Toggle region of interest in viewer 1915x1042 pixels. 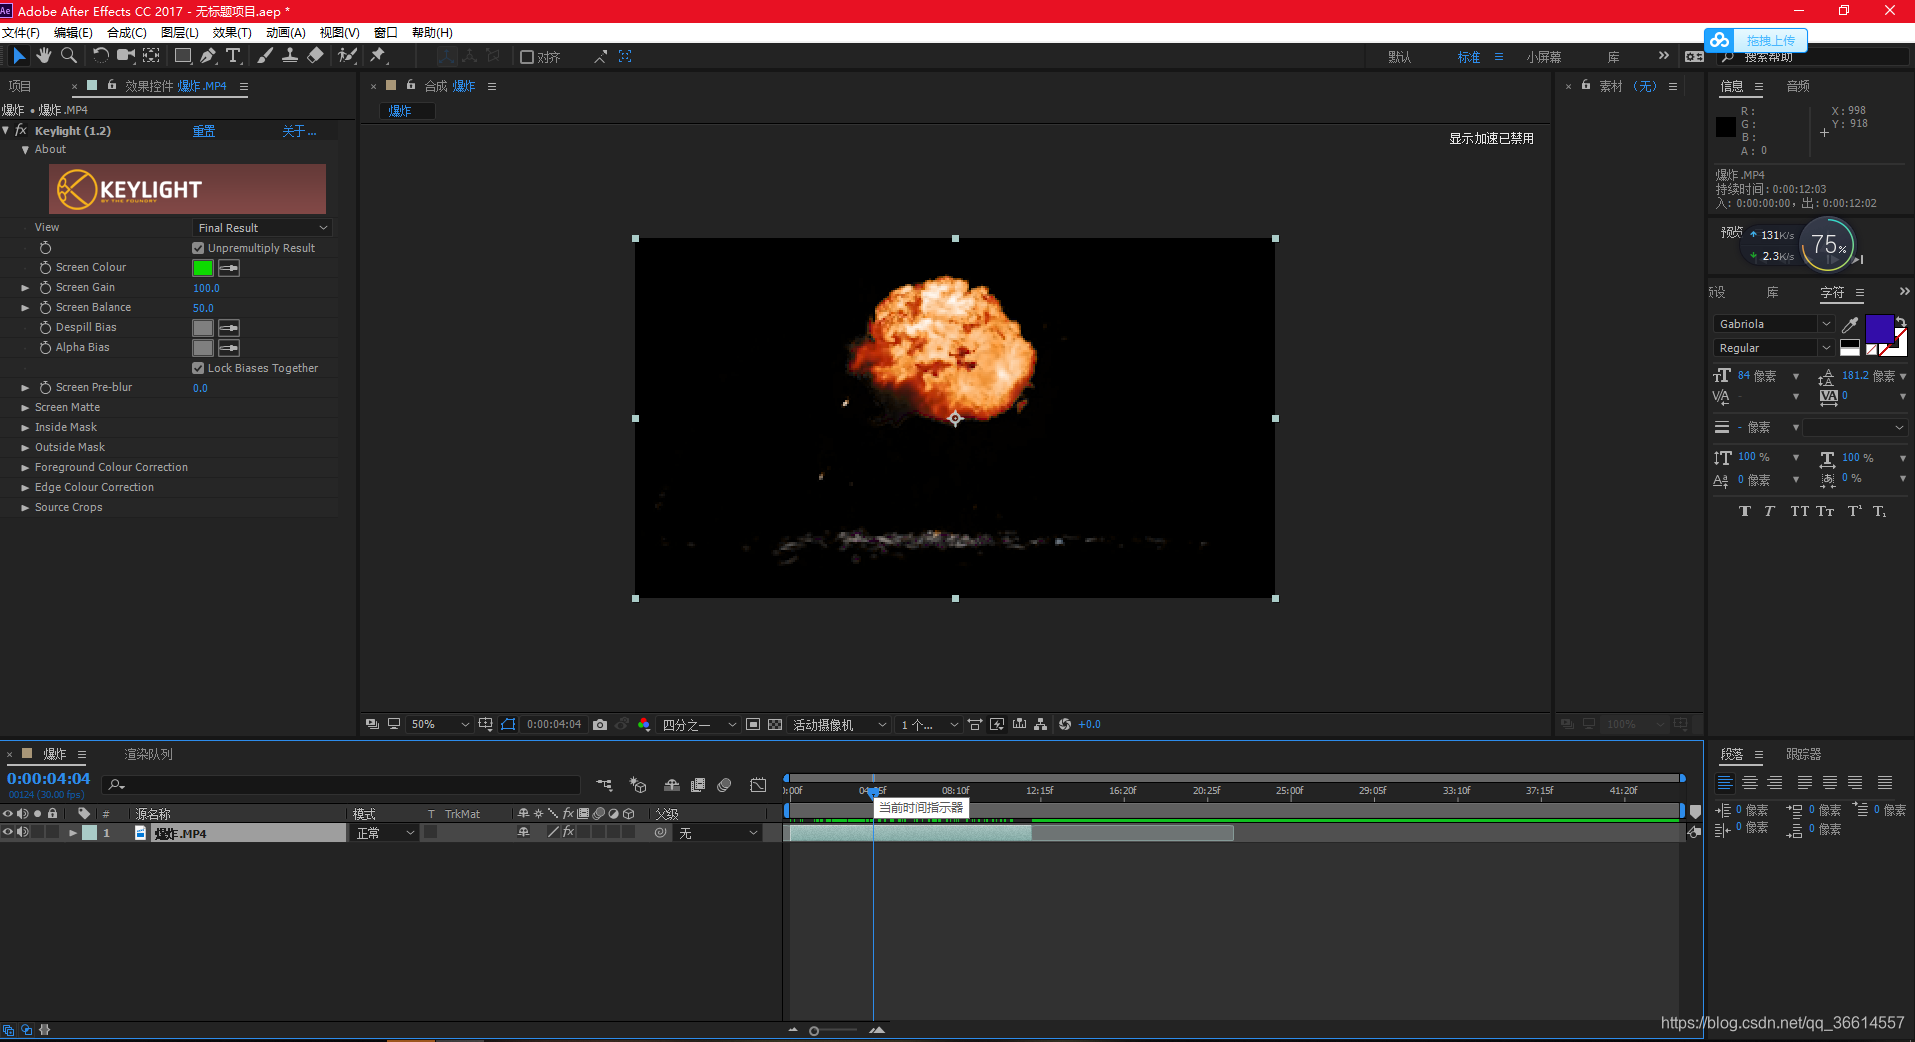pyautogui.click(x=753, y=725)
